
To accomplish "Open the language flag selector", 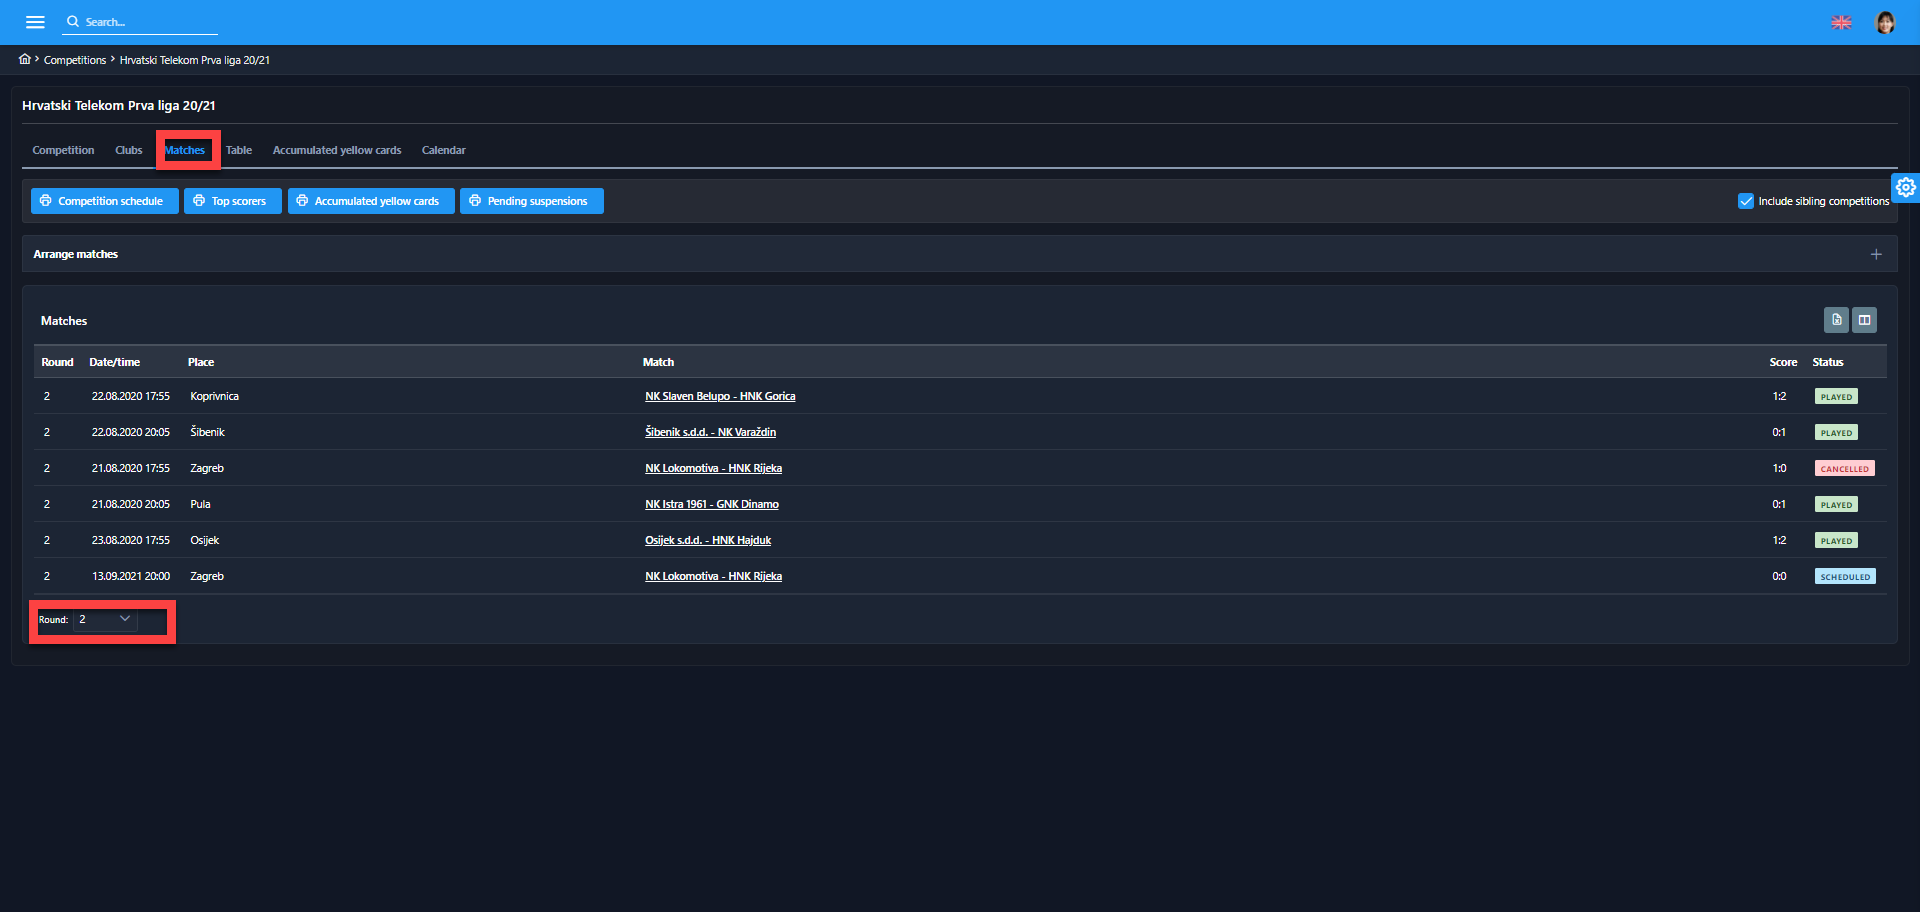I will click(x=1841, y=22).
